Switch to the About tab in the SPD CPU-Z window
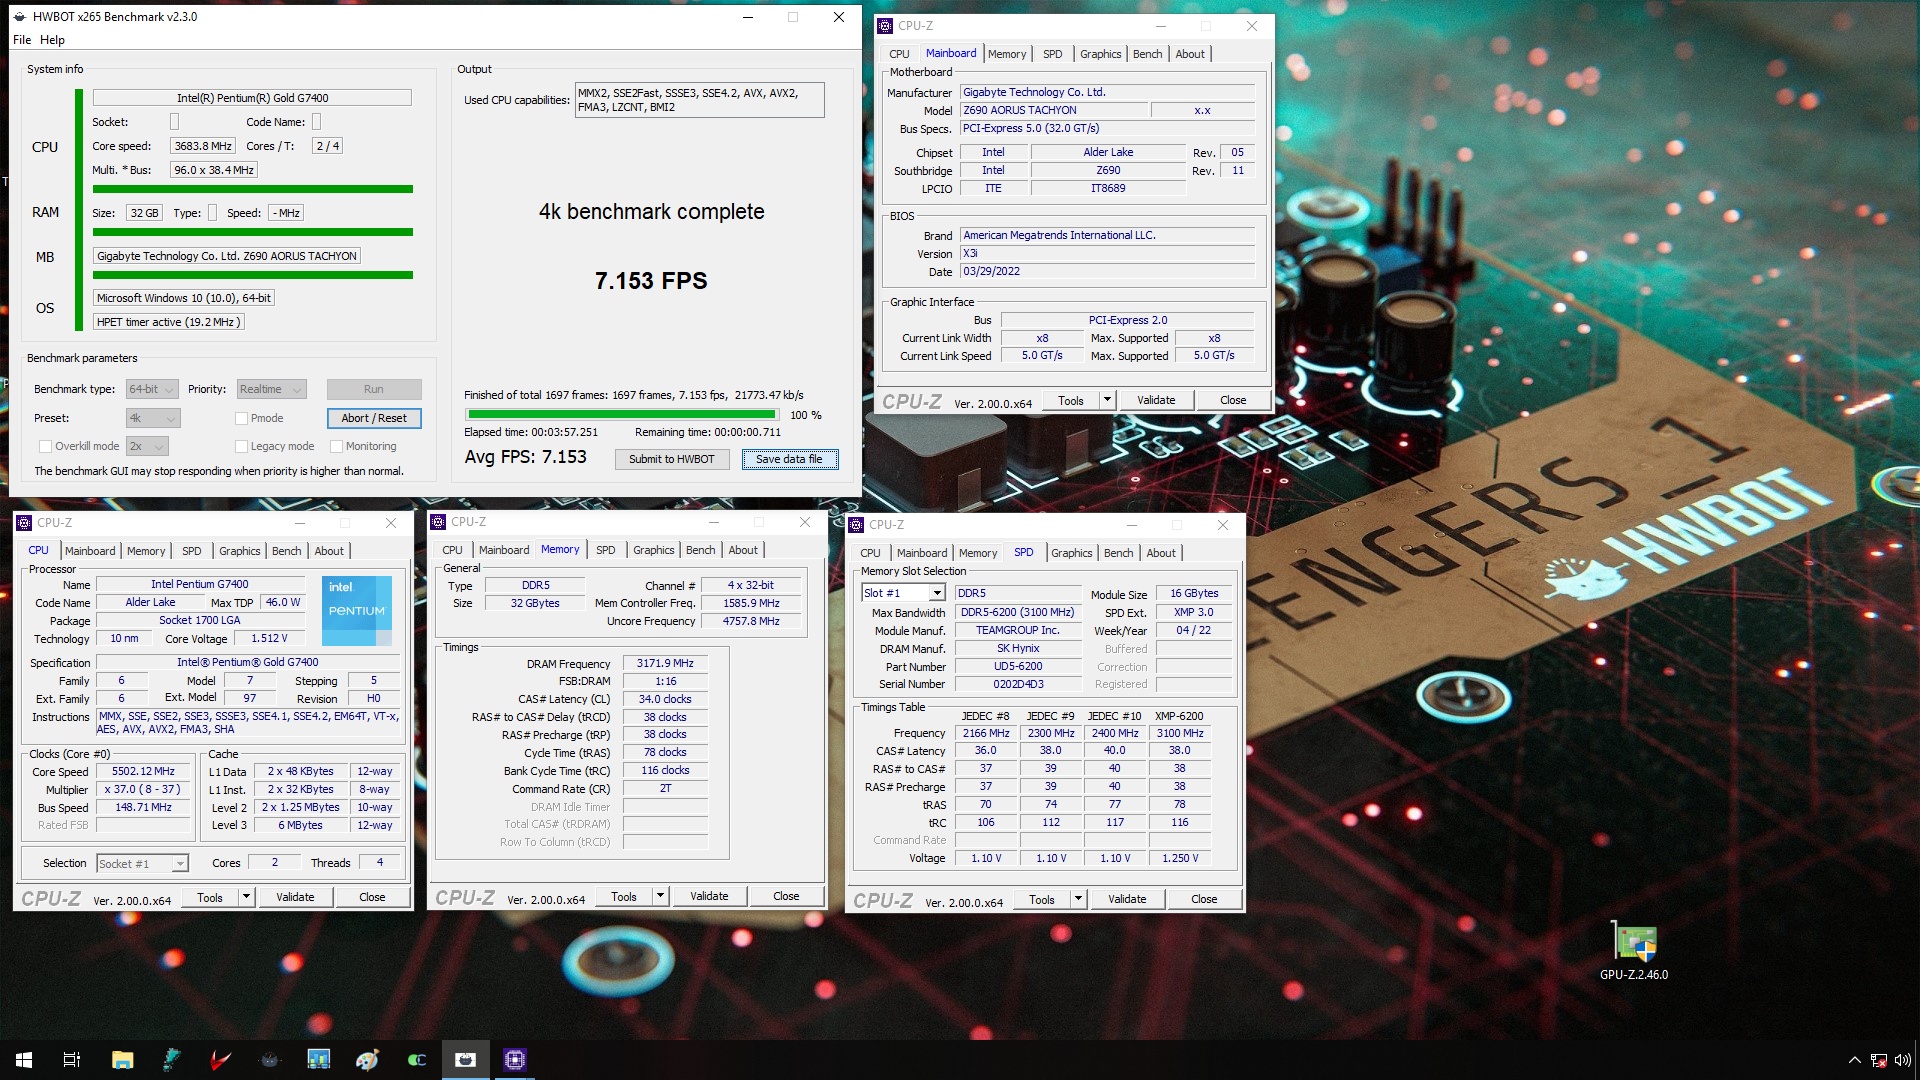This screenshot has height=1080, width=1920. tap(1161, 553)
